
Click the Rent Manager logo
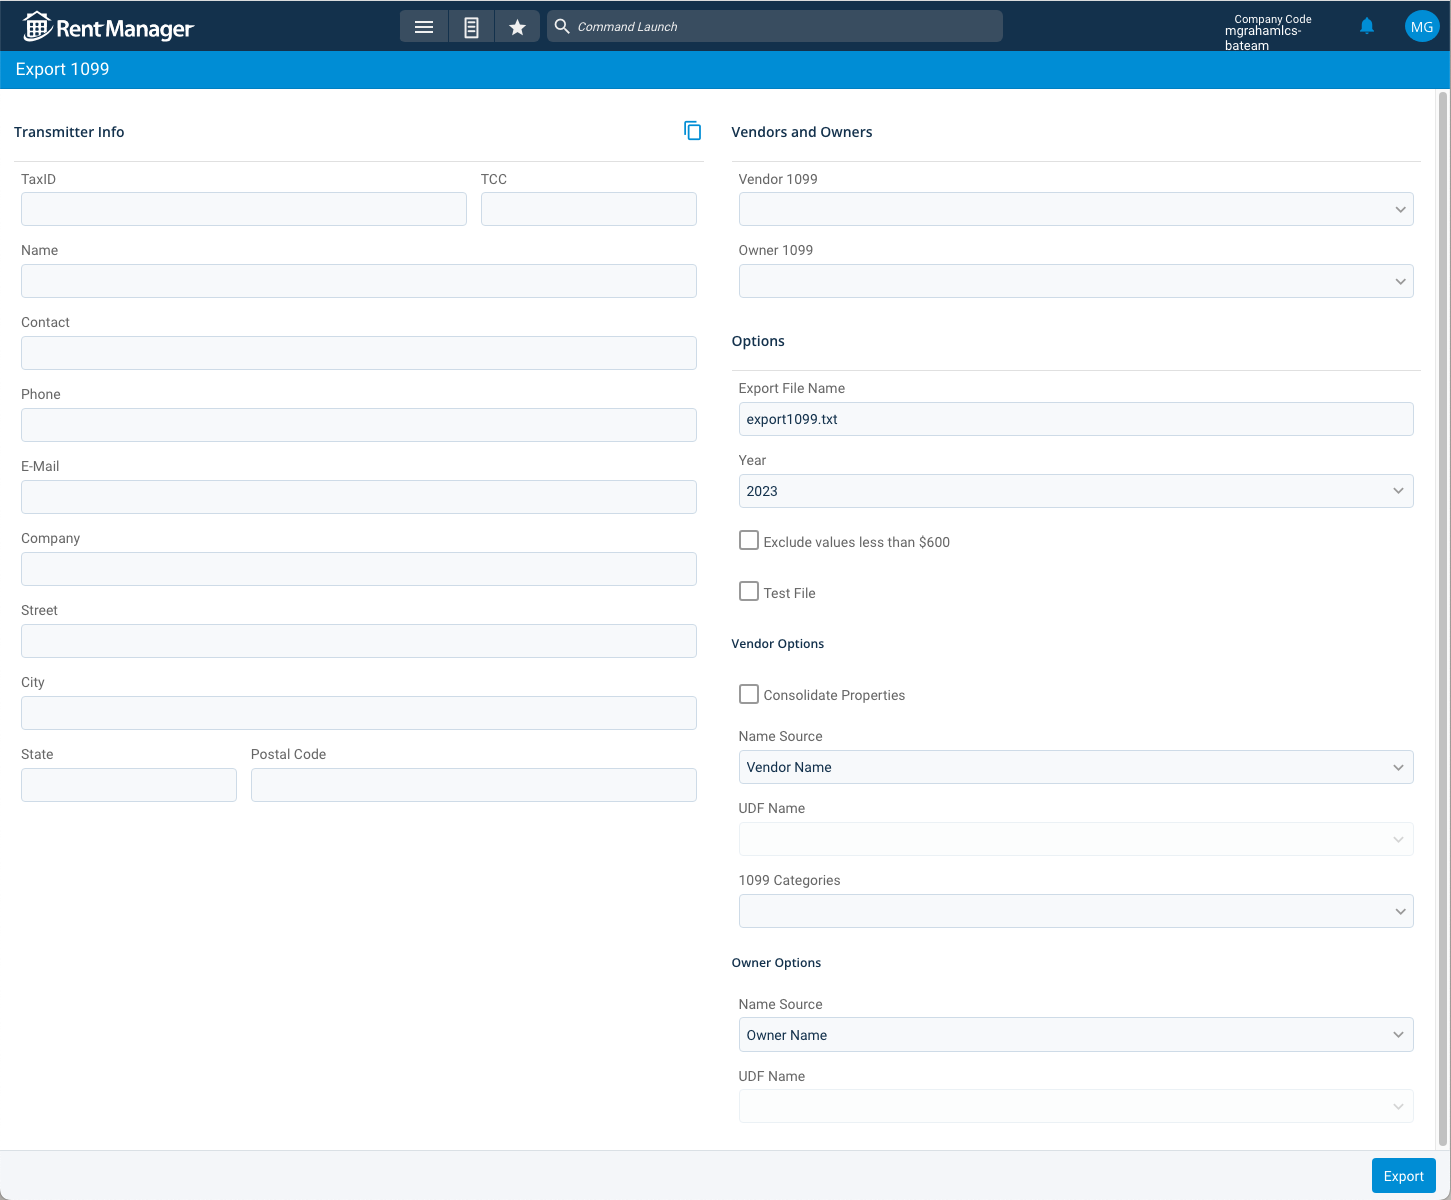tap(108, 27)
